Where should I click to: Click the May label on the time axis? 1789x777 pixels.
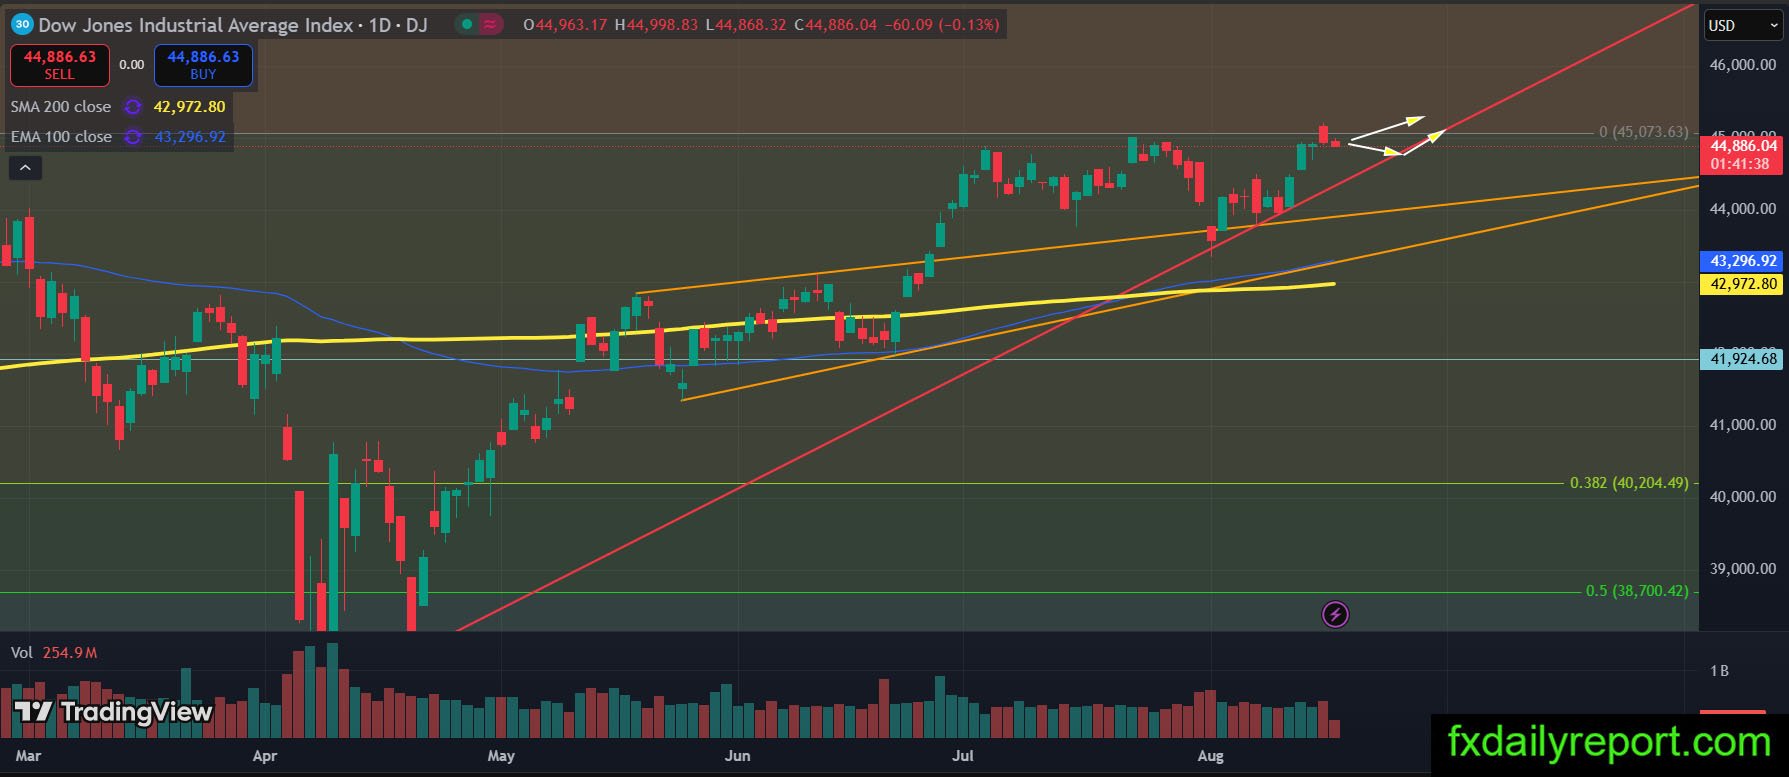point(501,756)
